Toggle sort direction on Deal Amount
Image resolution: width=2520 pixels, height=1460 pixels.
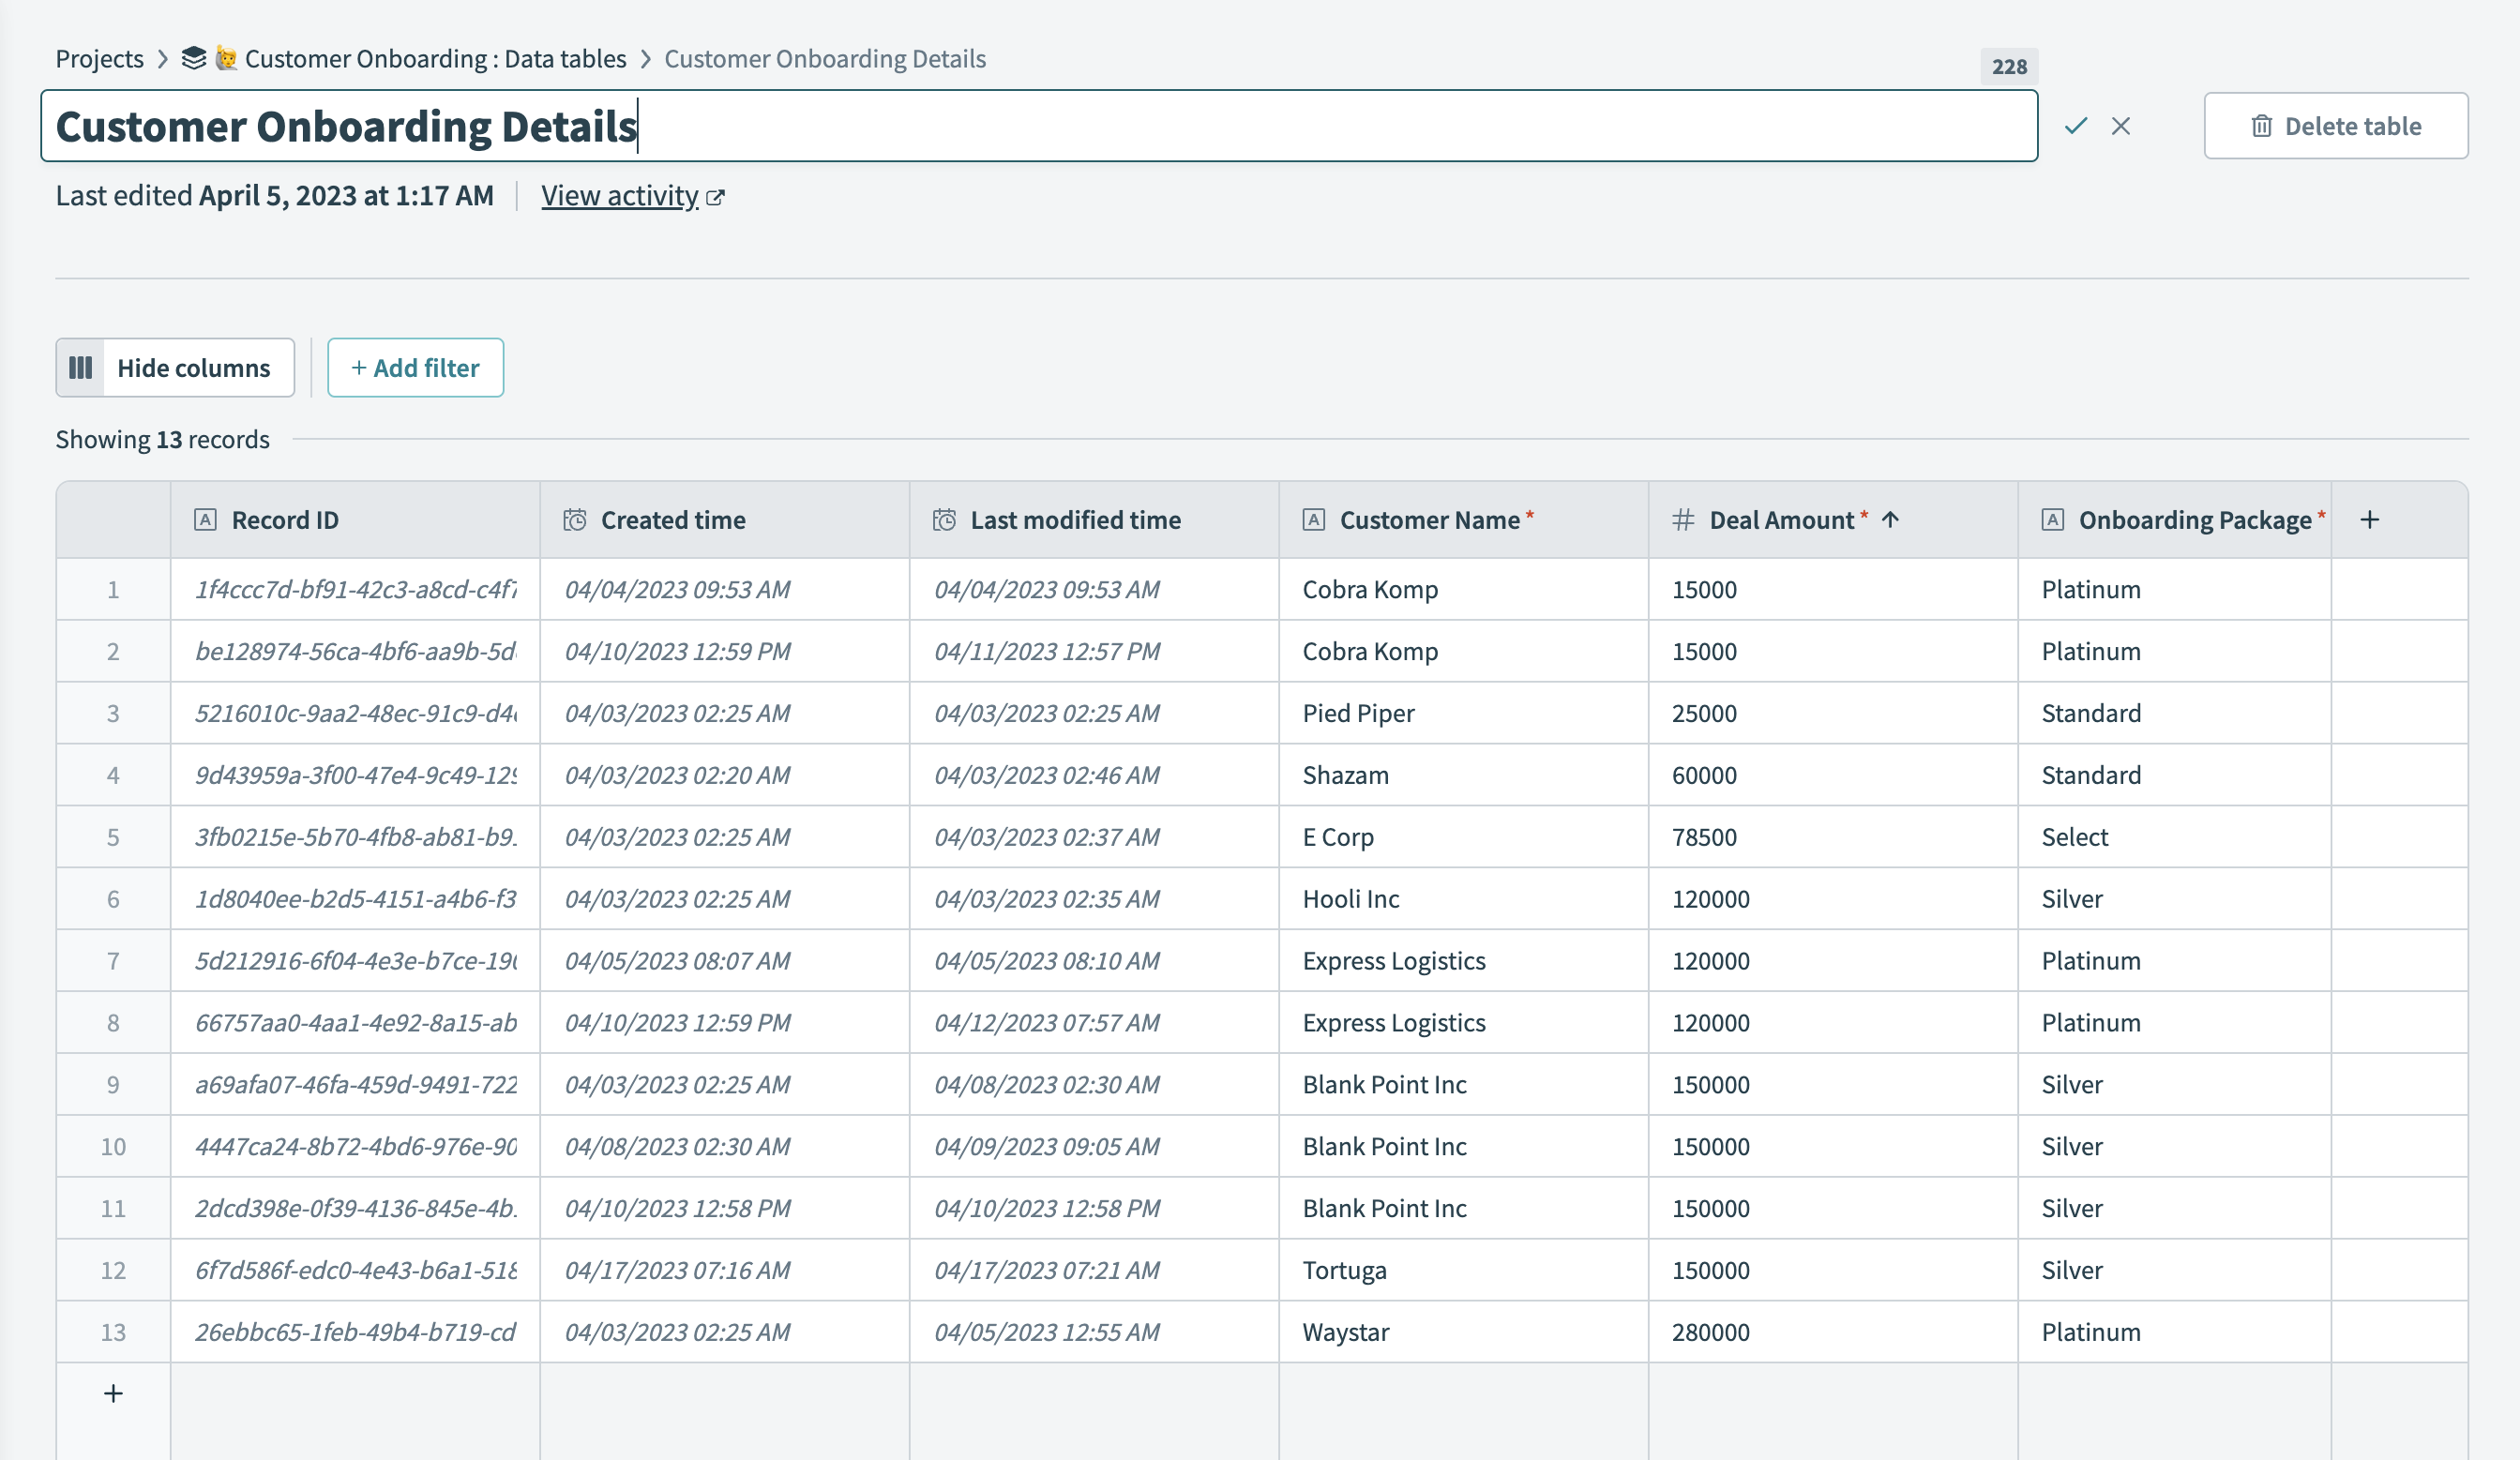pos(1890,519)
